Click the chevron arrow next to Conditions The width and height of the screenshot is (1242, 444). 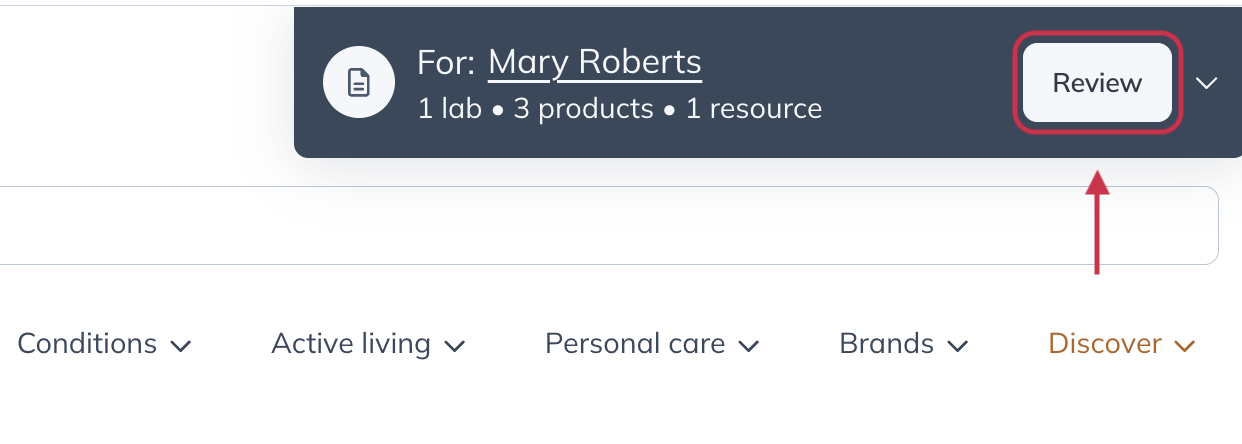click(181, 346)
